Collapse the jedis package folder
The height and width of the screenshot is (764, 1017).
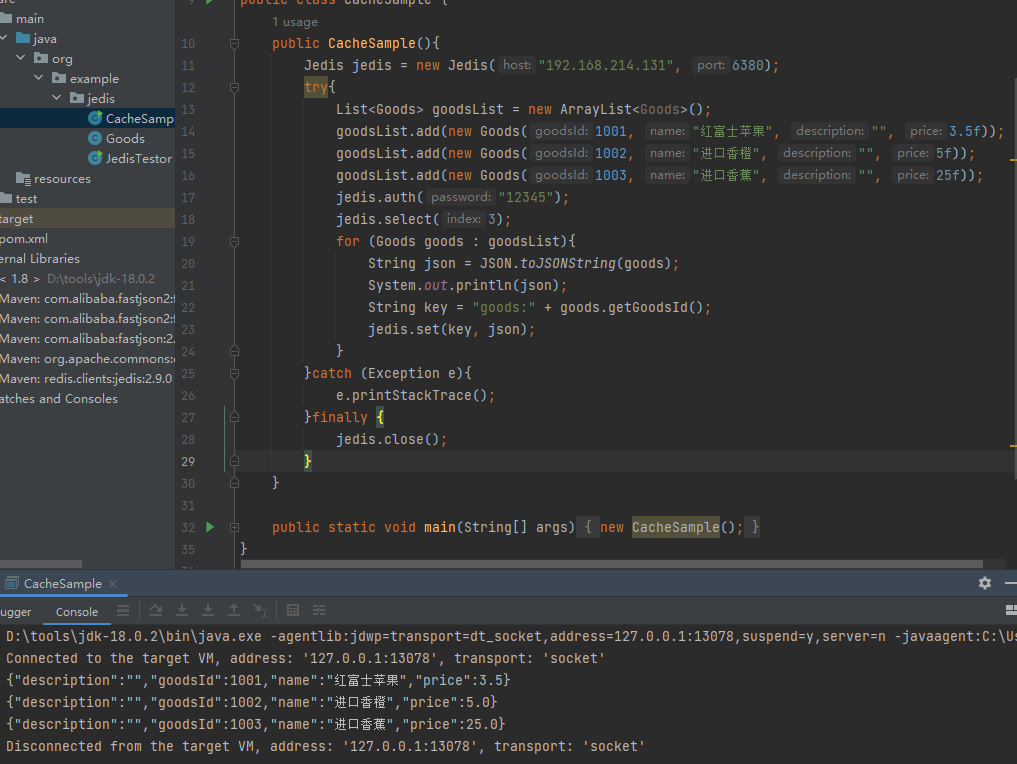[x=58, y=99]
